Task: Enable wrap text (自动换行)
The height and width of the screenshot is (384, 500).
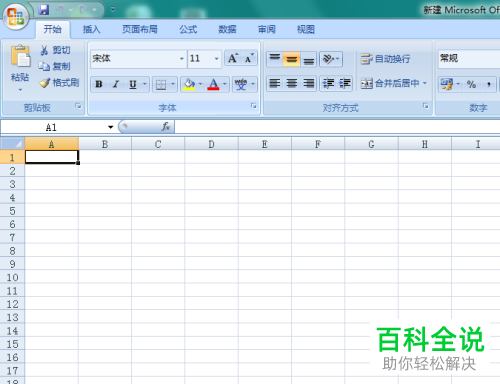Action: 385,59
